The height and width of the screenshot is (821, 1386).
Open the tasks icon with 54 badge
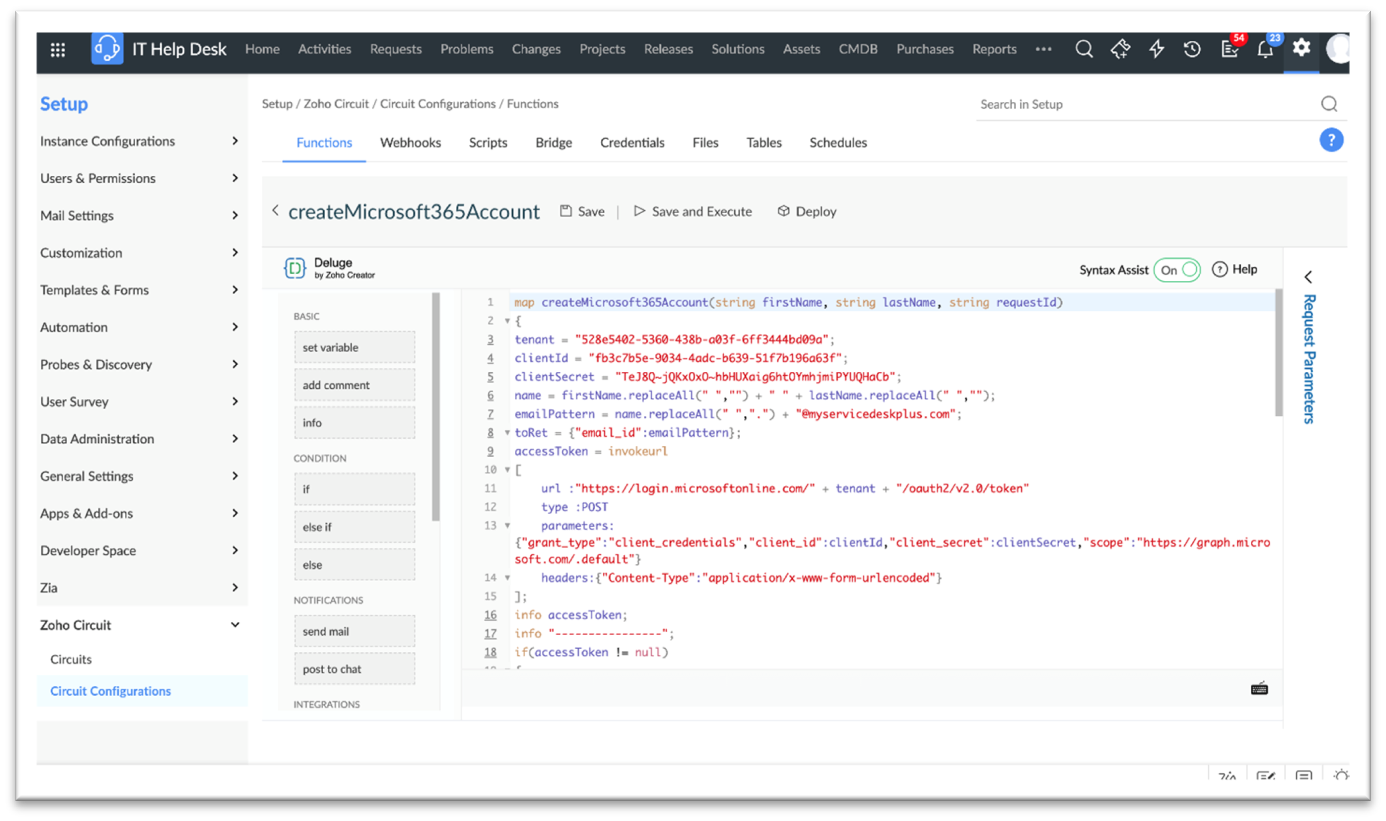(x=1230, y=49)
